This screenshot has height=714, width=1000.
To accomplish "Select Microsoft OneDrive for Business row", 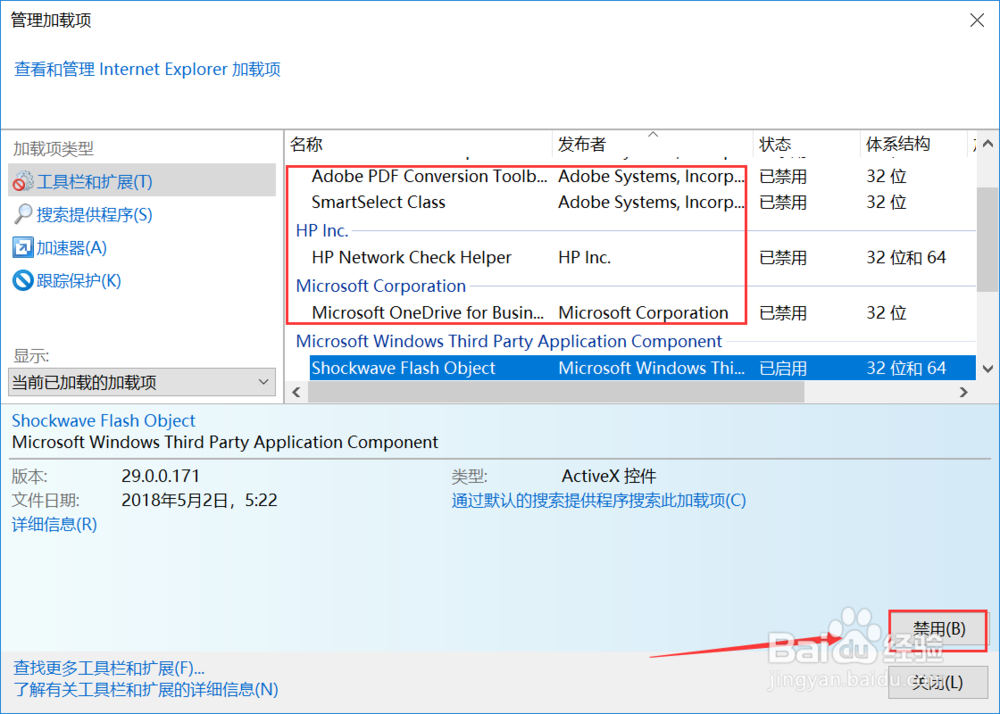I will click(x=642, y=313).
